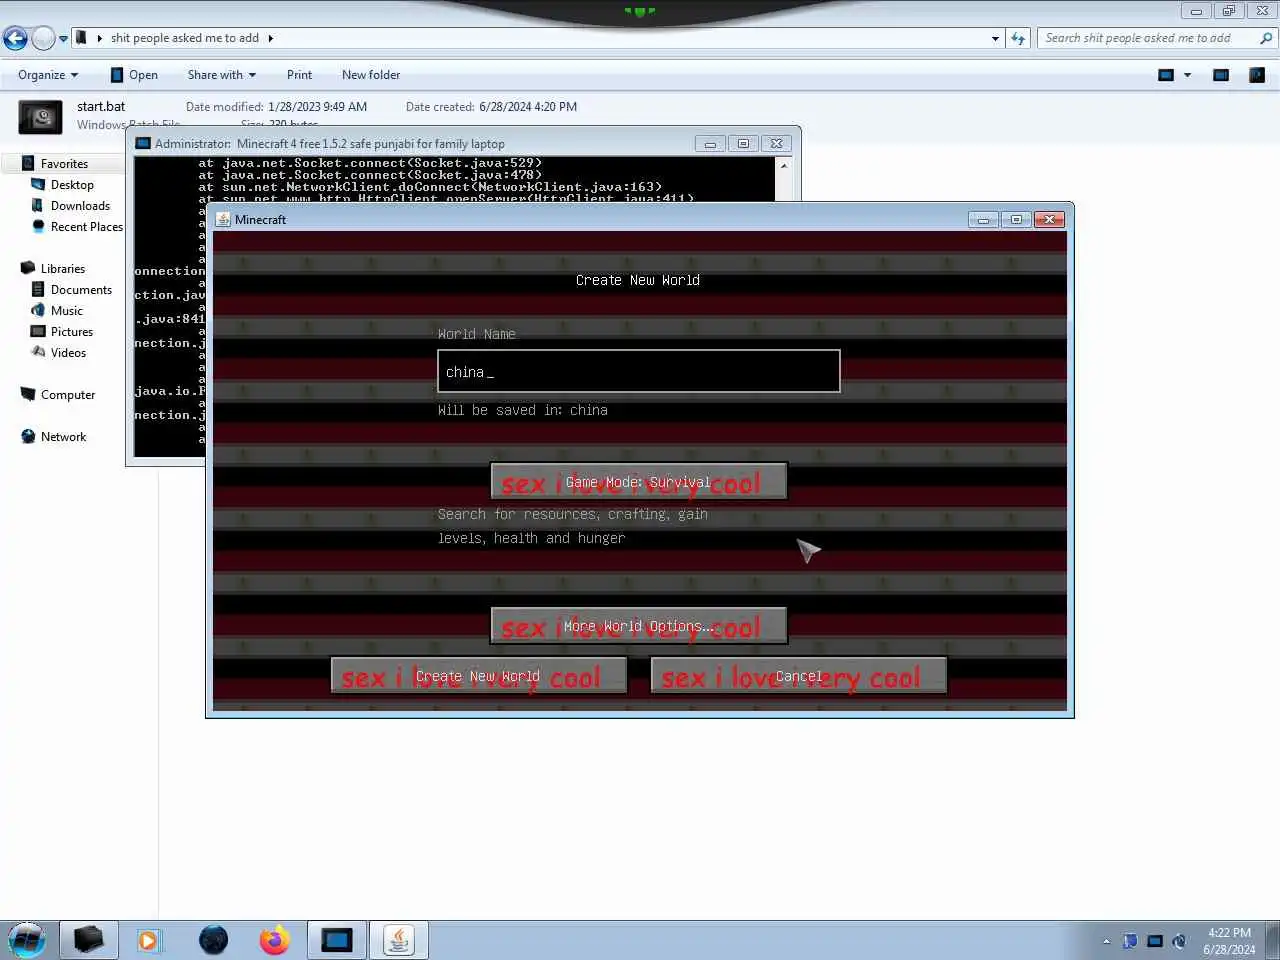Open the Organize menu
Viewport: 1280px width, 960px height.
tap(47, 75)
